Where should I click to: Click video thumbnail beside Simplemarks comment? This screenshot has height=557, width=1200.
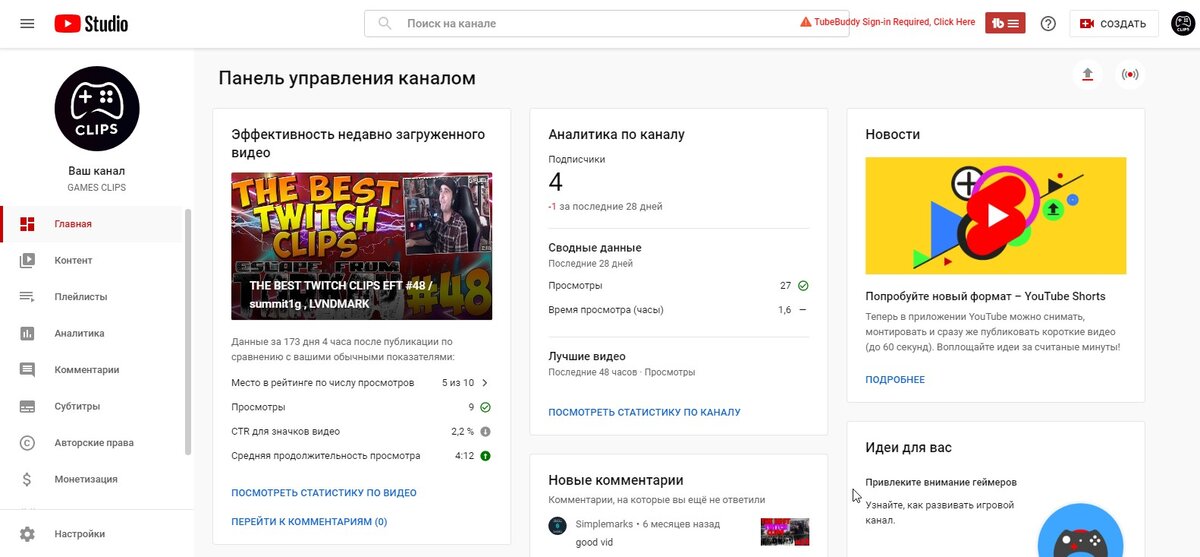point(785,531)
